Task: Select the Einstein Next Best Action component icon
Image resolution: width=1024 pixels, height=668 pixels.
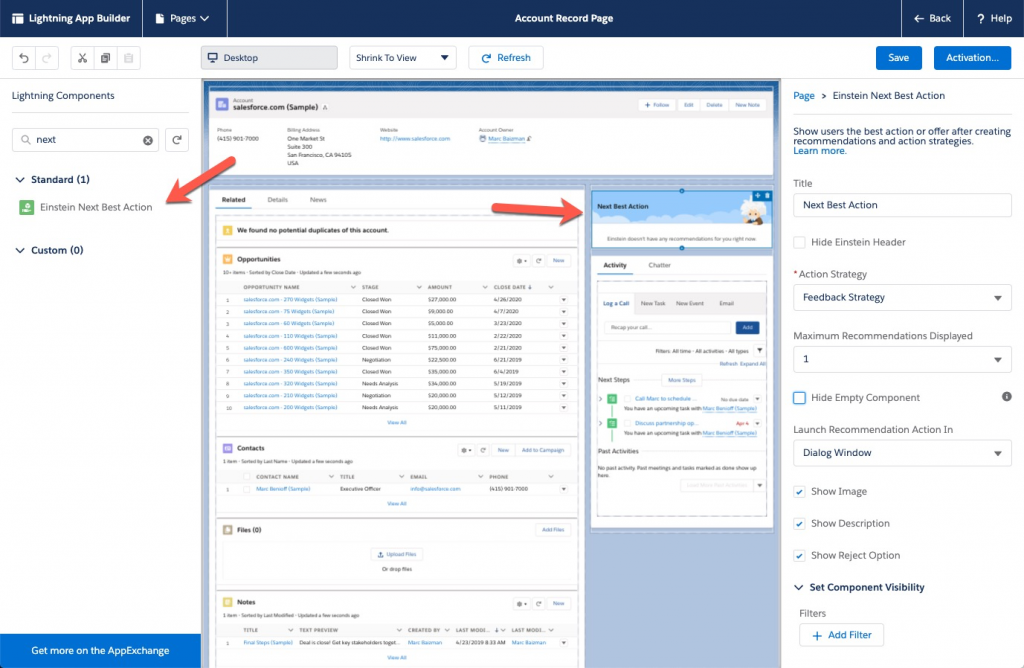Action: click(26, 208)
